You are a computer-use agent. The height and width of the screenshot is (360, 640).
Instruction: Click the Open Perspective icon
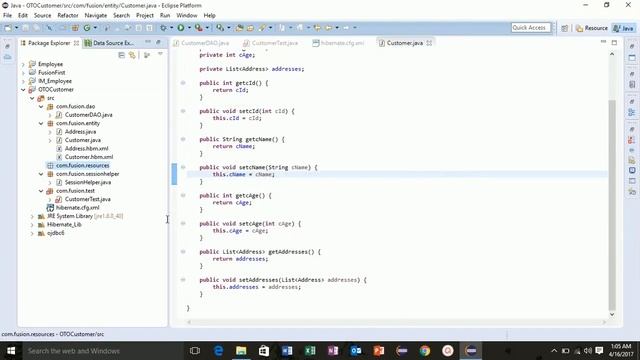pyautogui.click(x=565, y=28)
